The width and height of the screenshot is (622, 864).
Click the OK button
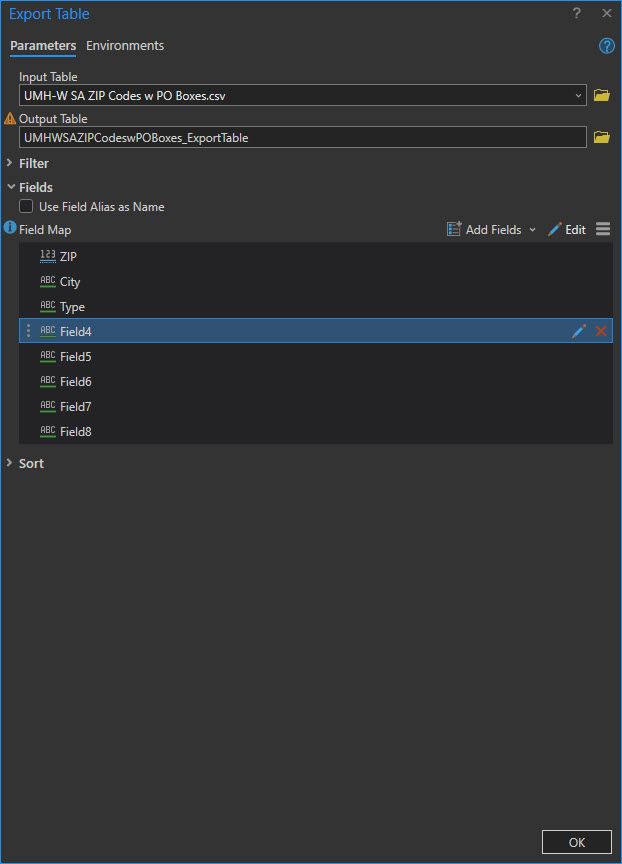576,842
